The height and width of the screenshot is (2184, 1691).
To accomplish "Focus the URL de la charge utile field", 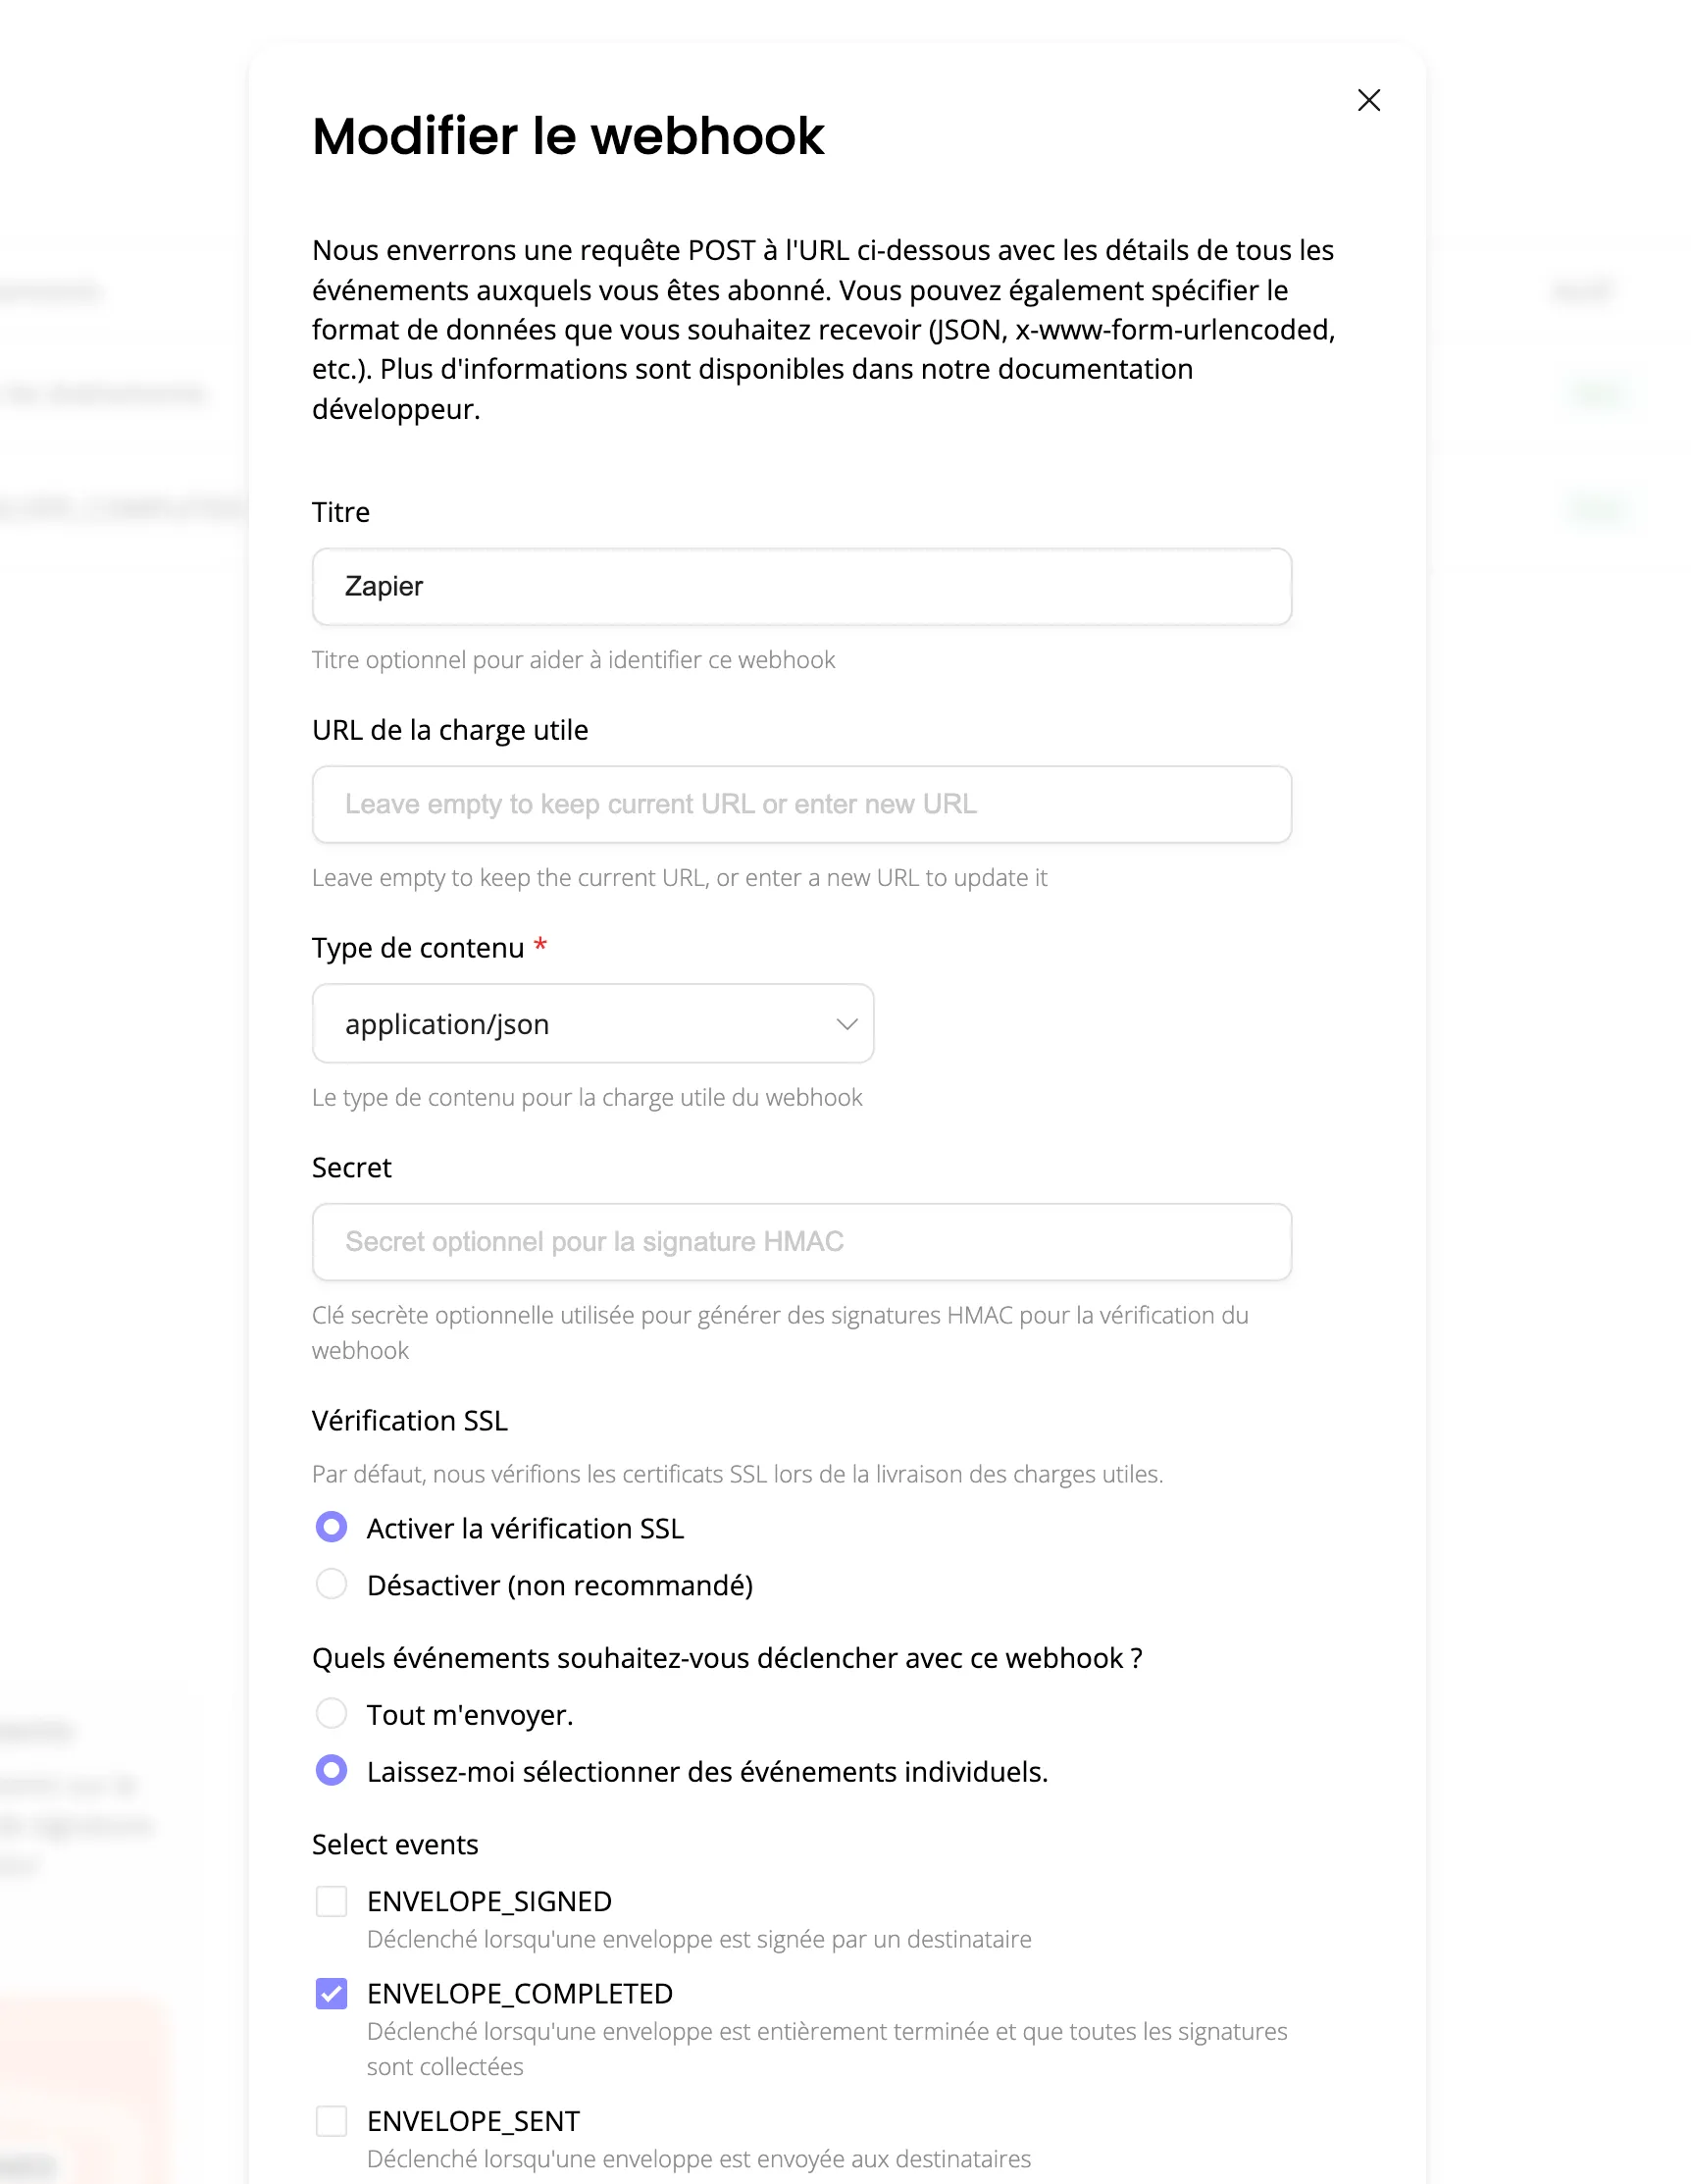I will coord(801,804).
